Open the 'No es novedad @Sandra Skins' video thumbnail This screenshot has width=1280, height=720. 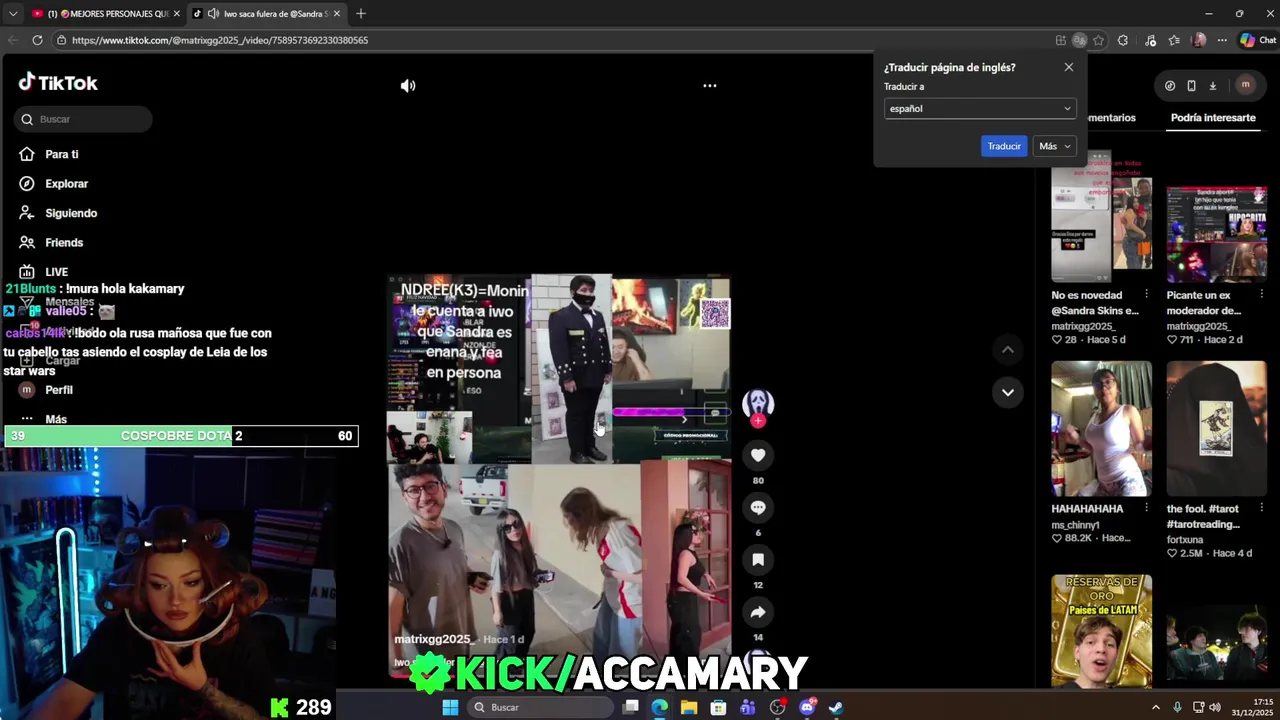(x=1101, y=216)
